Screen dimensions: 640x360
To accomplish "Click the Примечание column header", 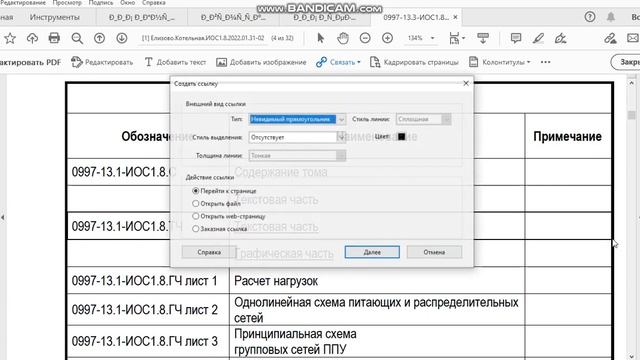I will click(567, 136).
